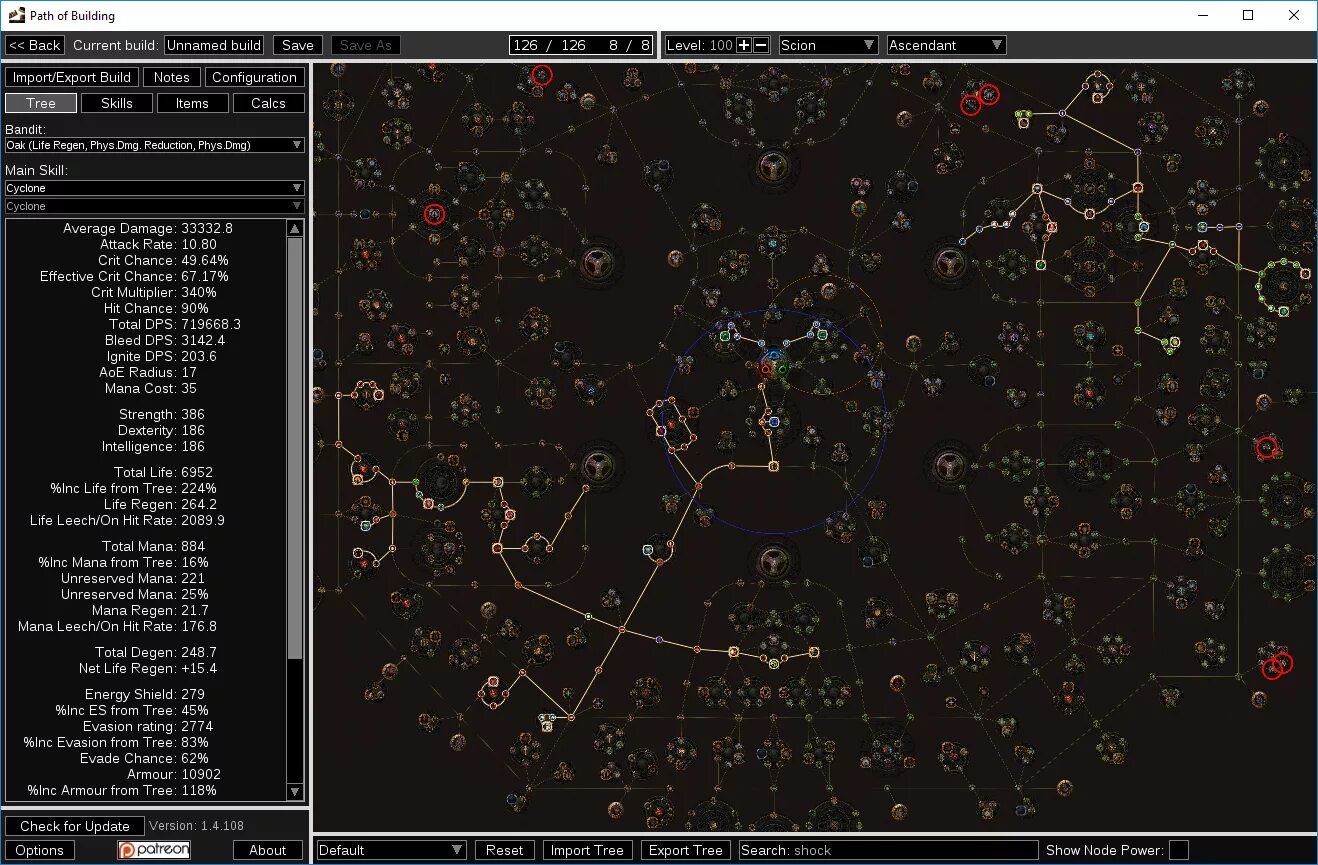Click the lower-left large class start emblem
The image size is (1318, 865).
(x=597, y=465)
